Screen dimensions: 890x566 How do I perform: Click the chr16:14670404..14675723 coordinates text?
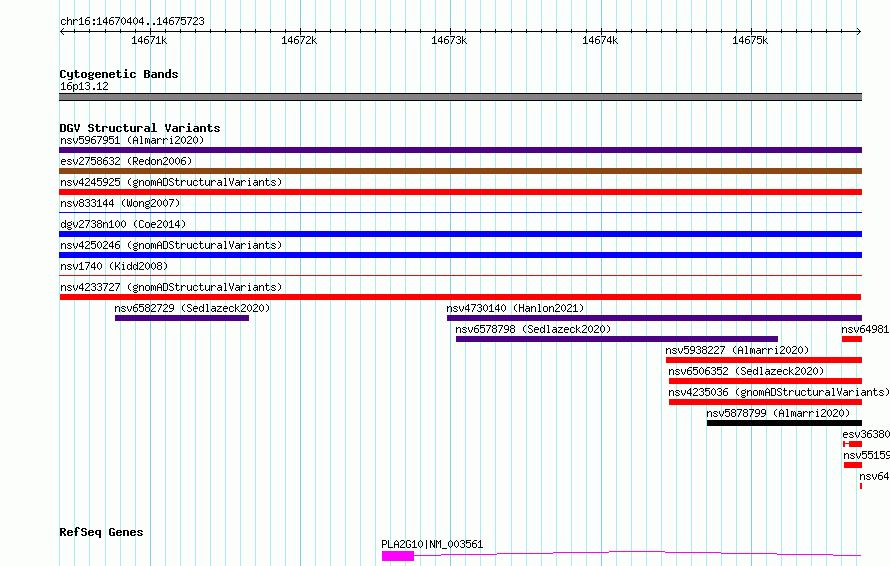[x=132, y=21]
